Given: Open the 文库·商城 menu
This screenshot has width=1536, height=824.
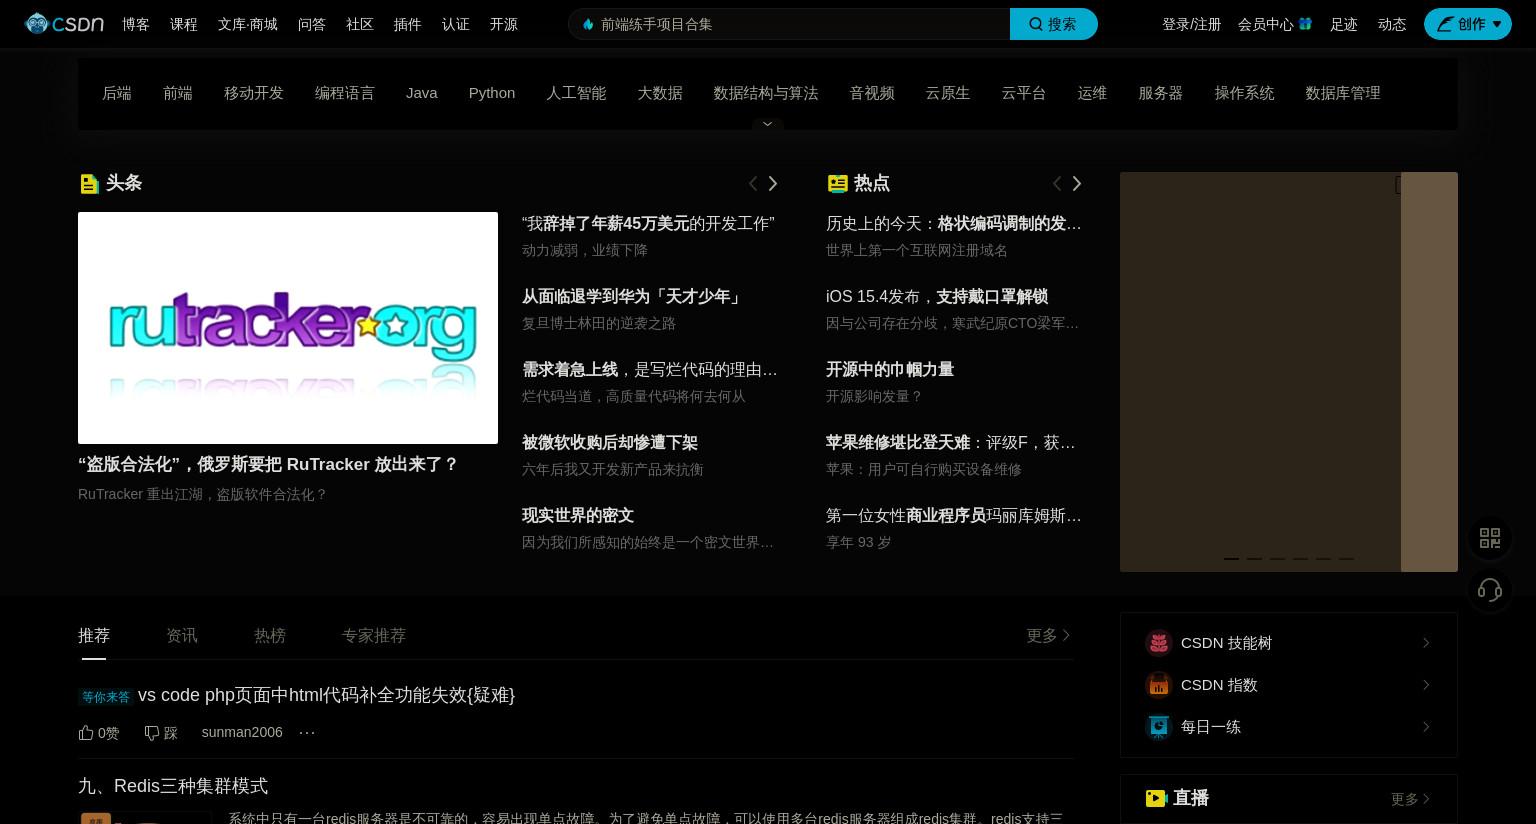Looking at the screenshot, I should click(248, 24).
